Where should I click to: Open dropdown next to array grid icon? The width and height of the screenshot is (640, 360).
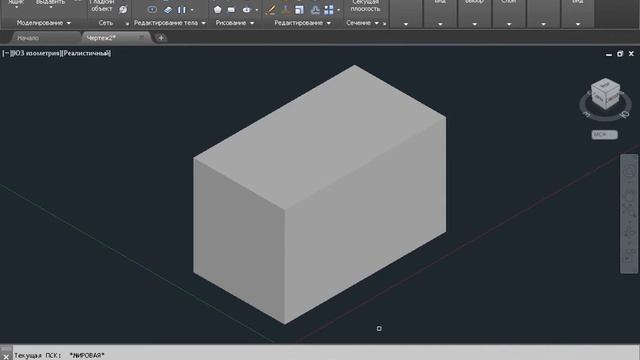coord(338,10)
